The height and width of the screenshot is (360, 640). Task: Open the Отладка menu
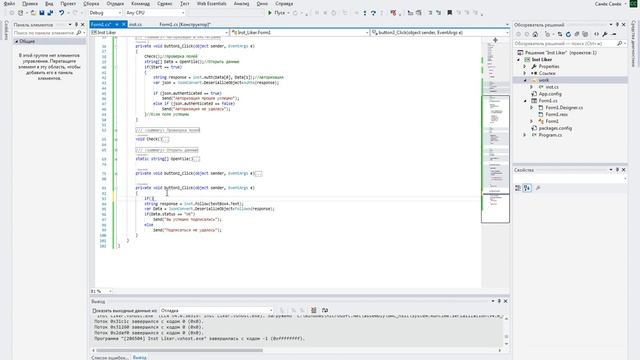[x=115, y=4]
